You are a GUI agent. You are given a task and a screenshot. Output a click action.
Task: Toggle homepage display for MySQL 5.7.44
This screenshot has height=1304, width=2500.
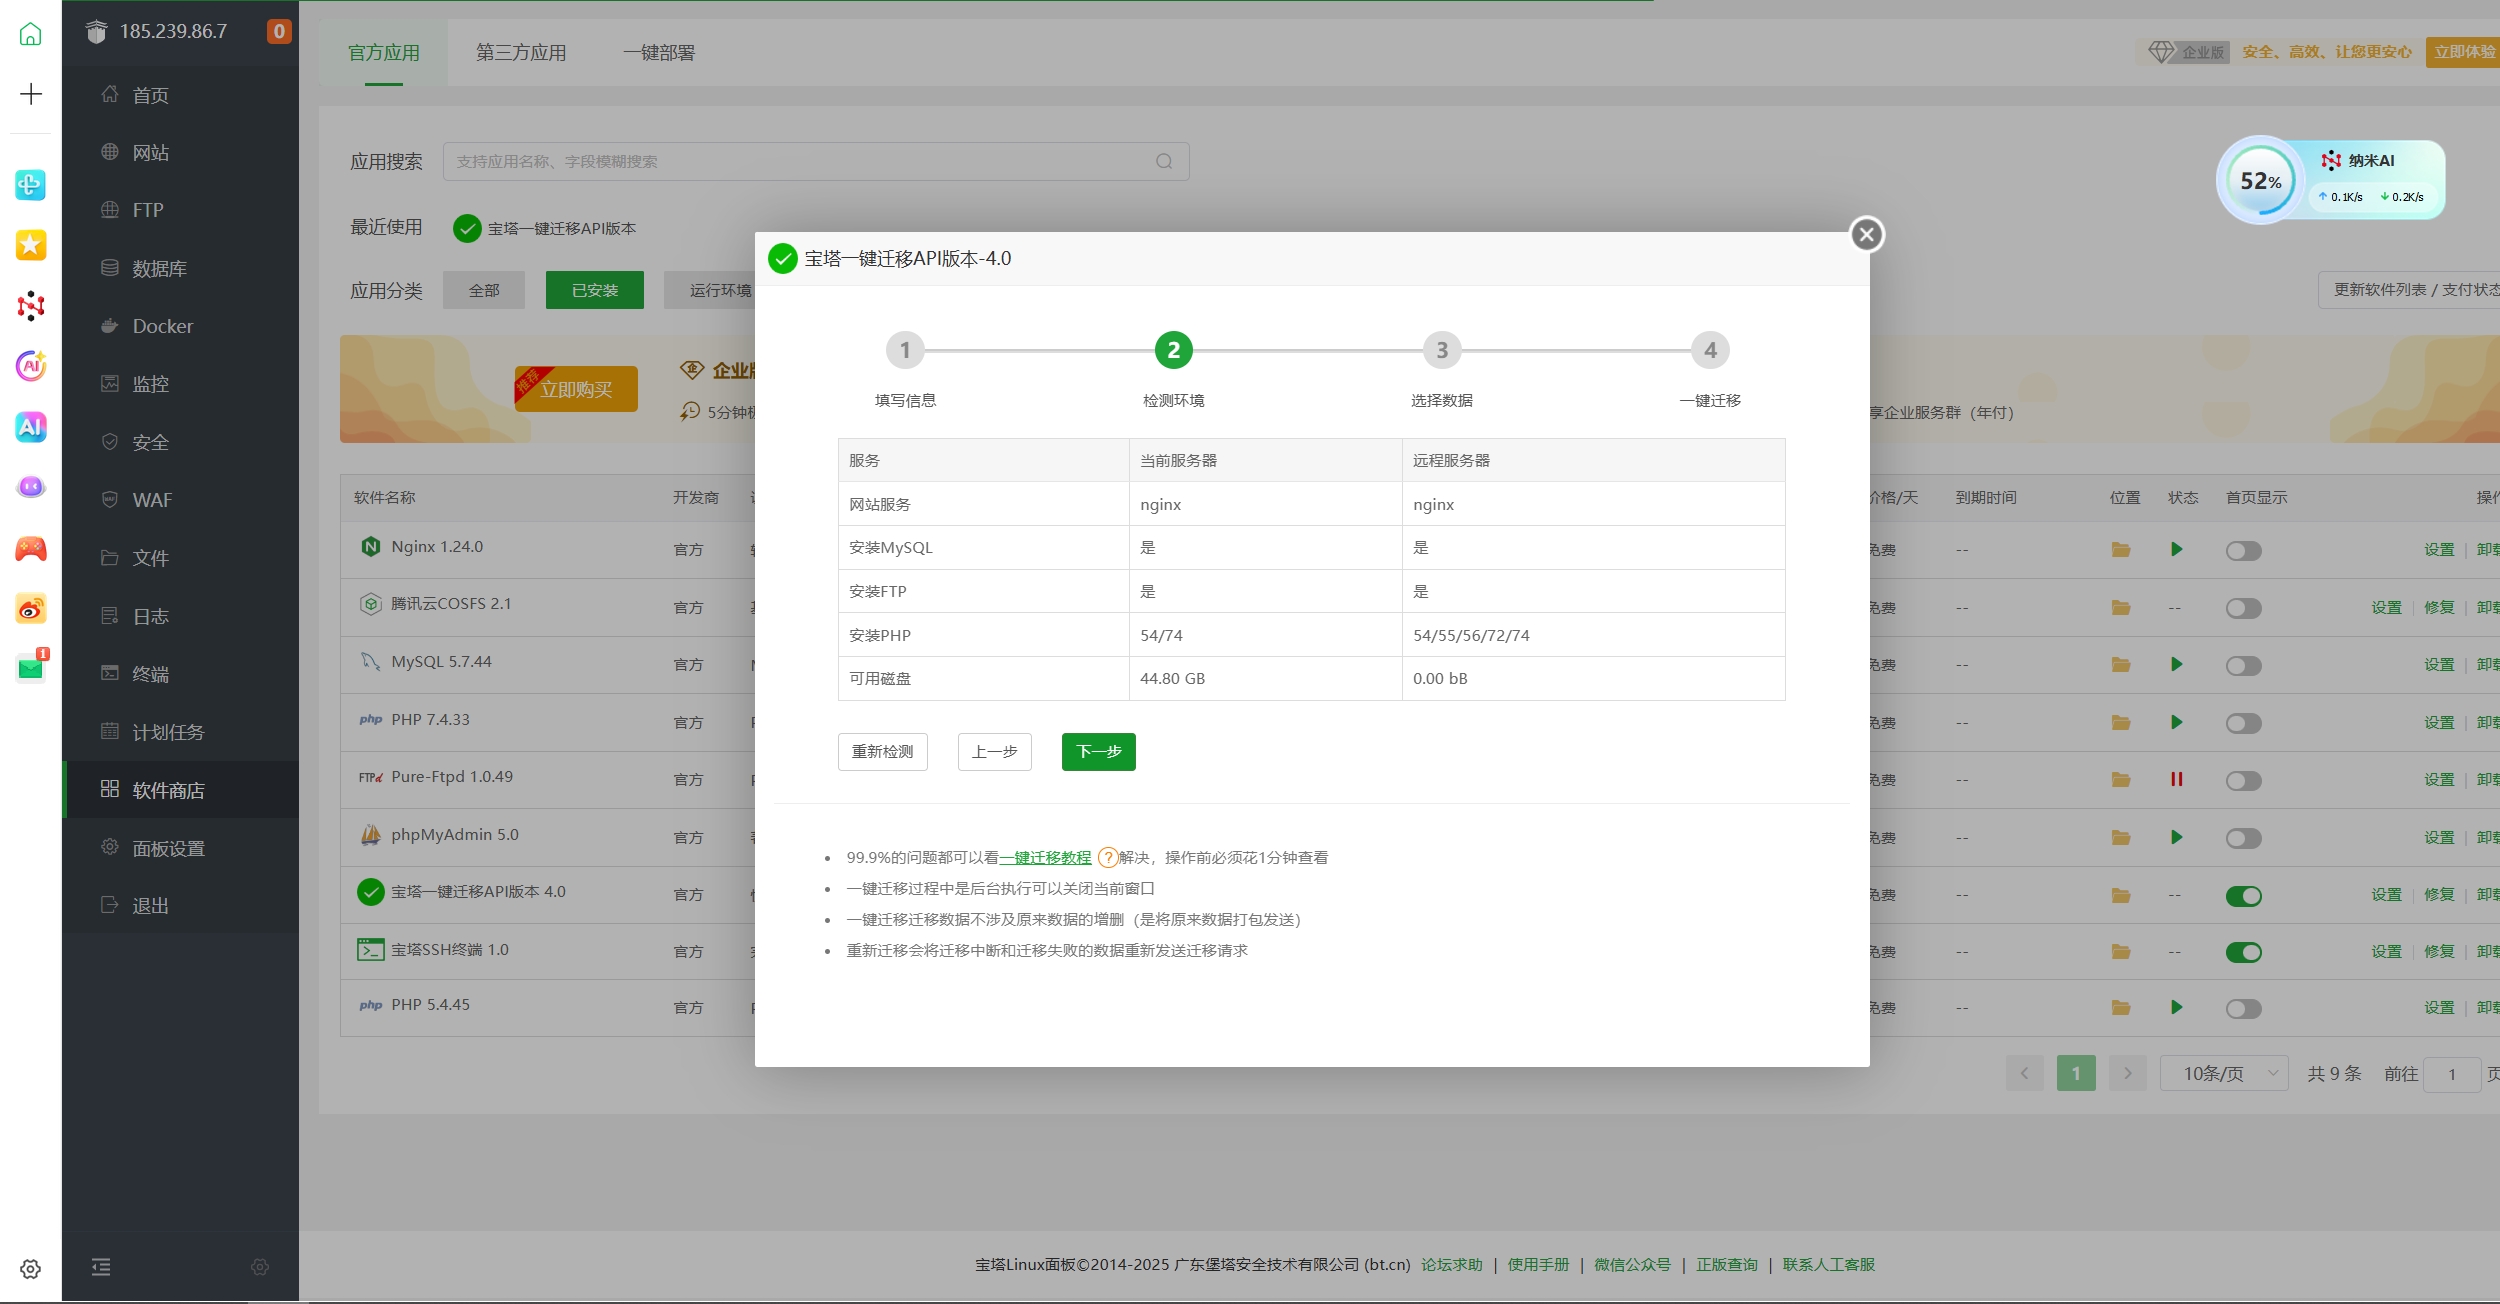pyautogui.click(x=2243, y=665)
